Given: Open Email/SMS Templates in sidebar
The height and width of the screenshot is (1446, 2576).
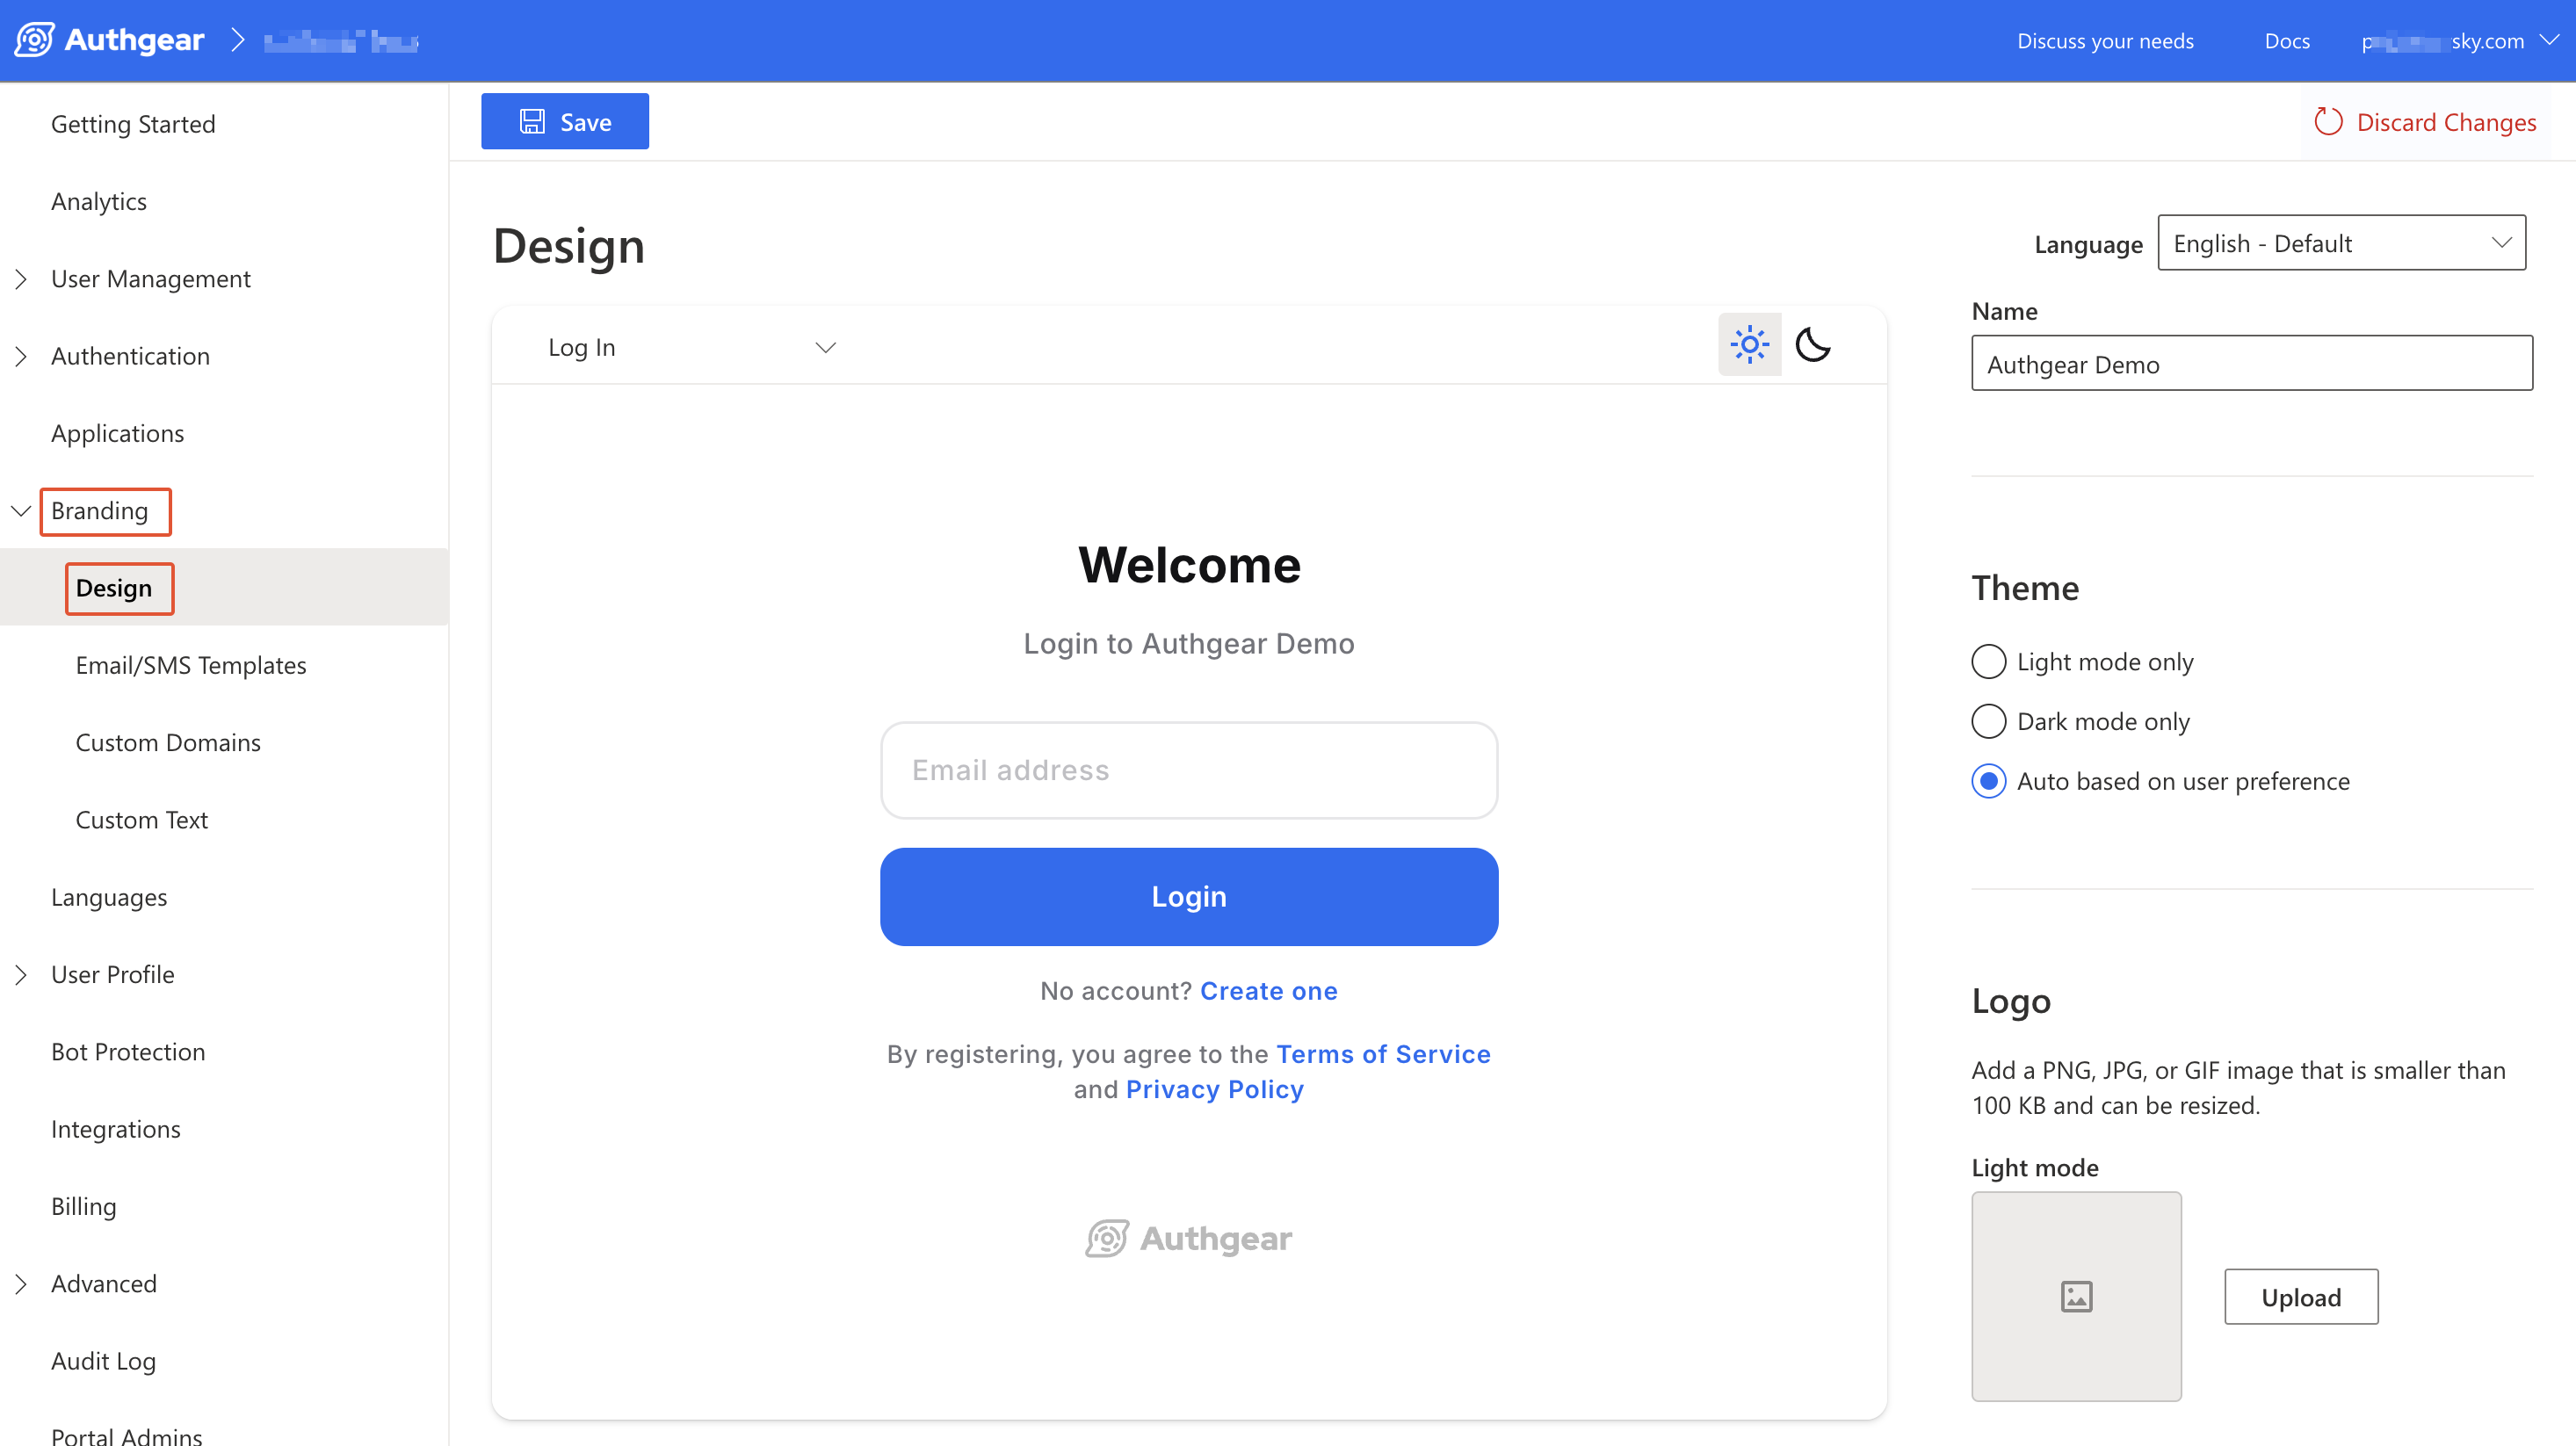Looking at the screenshot, I should tap(190, 665).
